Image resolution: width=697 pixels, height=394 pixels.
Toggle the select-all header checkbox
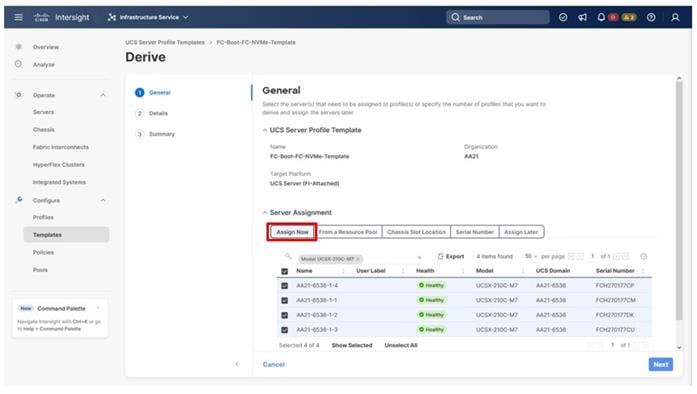point(284,271)
